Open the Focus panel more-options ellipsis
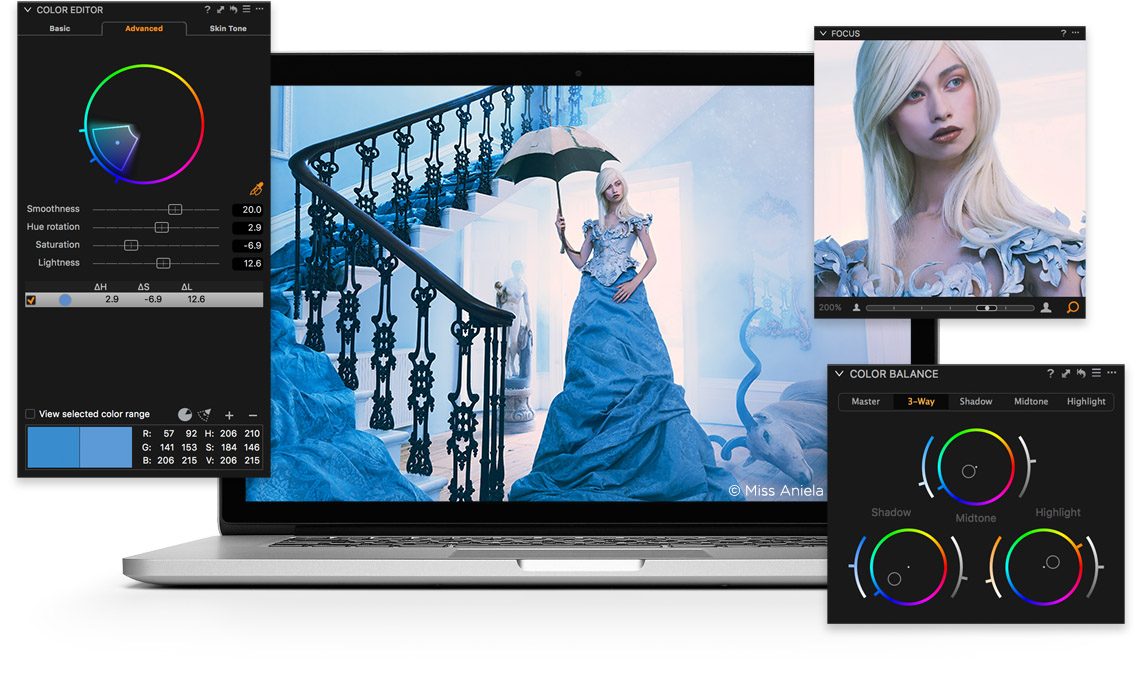Screen dimensions: 1140x697 click(1075, 33)
